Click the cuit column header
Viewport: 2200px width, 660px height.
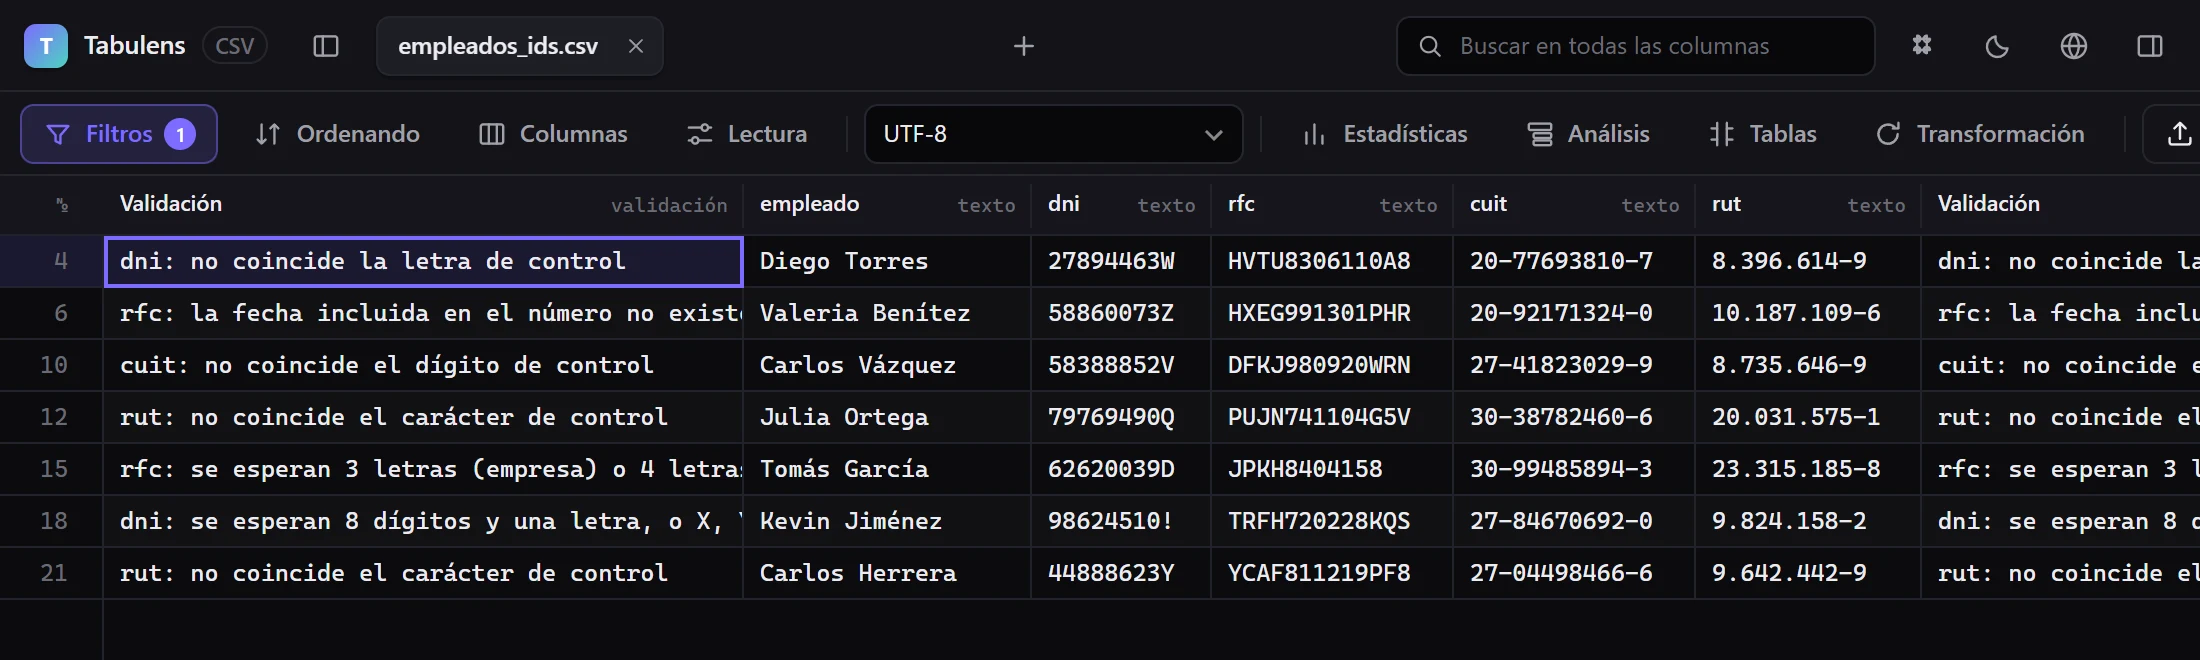pos(1574,204)
